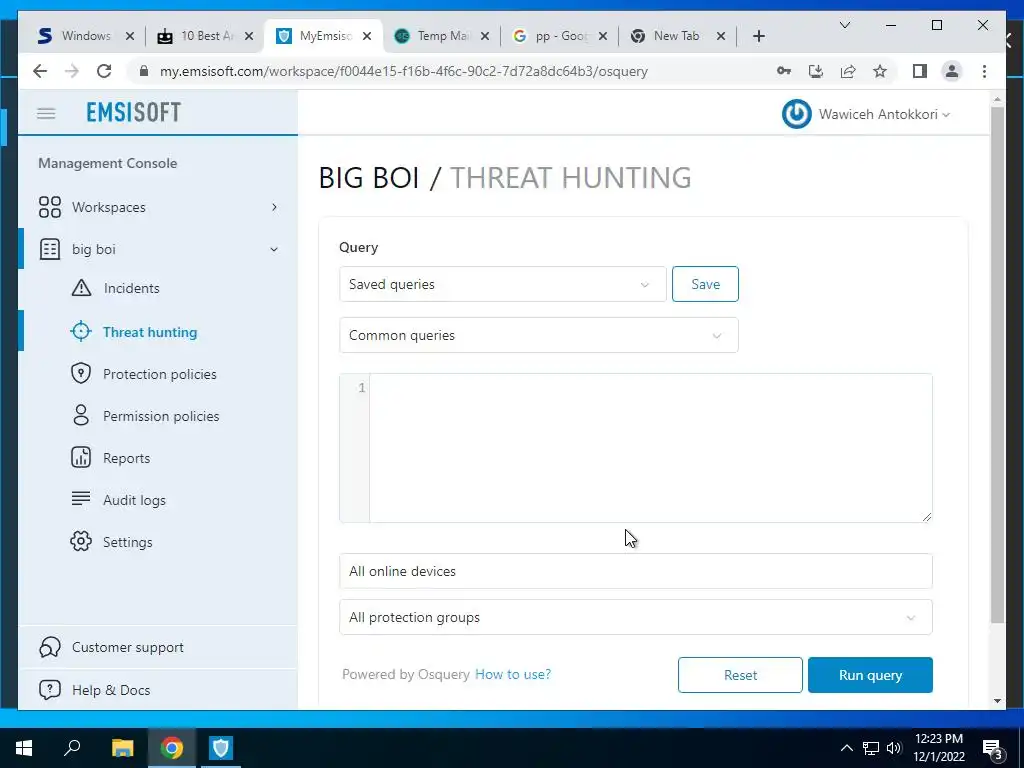Viewport: 1024px width, 768px height.
Task: Click inside the query text editor
Action: tap(650, 448)
